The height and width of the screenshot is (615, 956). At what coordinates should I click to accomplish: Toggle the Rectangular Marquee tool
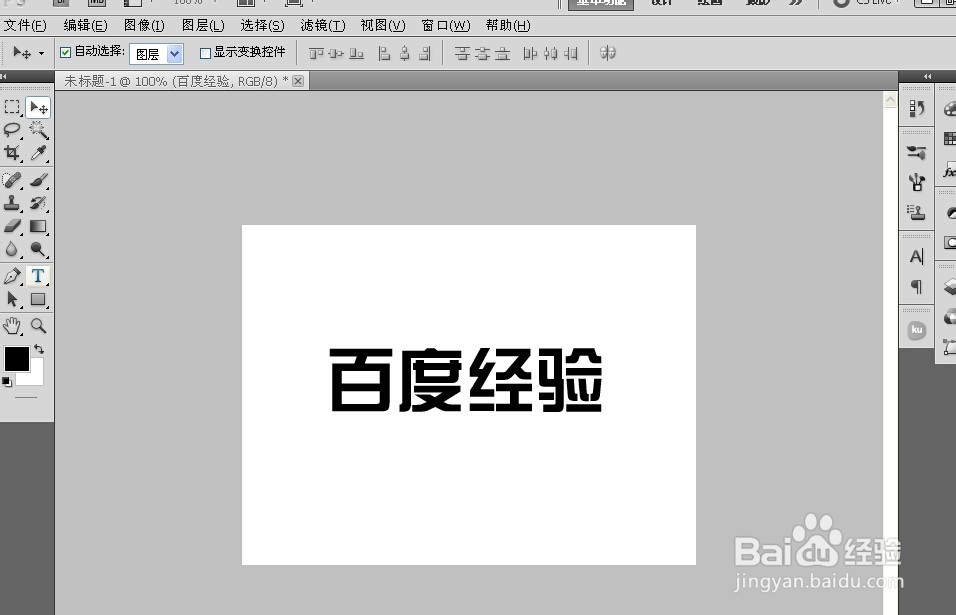pos(13,107)
